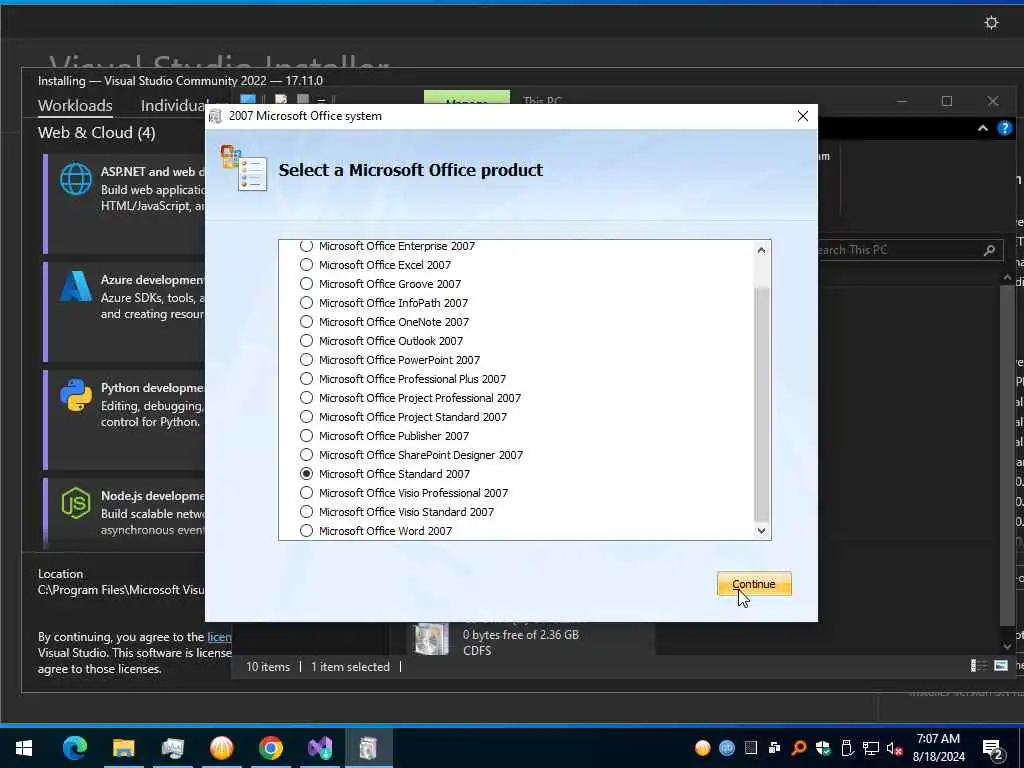Click the product list scrollbar thumb
Screen dimensions: 1024x768
pyautogui.click(x=761, y=405)
